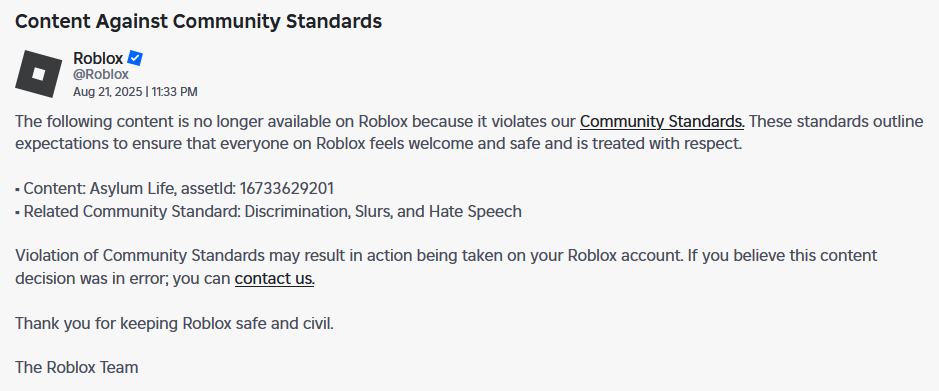The image size is (939, 391).
Task: Click the bullet before Content line
Action: click(x=17, y=190)
